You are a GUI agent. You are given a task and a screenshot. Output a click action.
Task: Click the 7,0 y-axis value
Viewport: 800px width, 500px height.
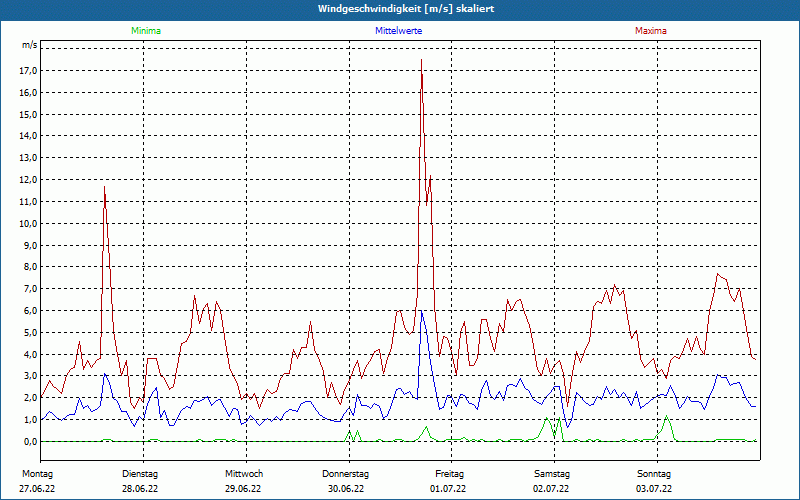tap(31, 289)
